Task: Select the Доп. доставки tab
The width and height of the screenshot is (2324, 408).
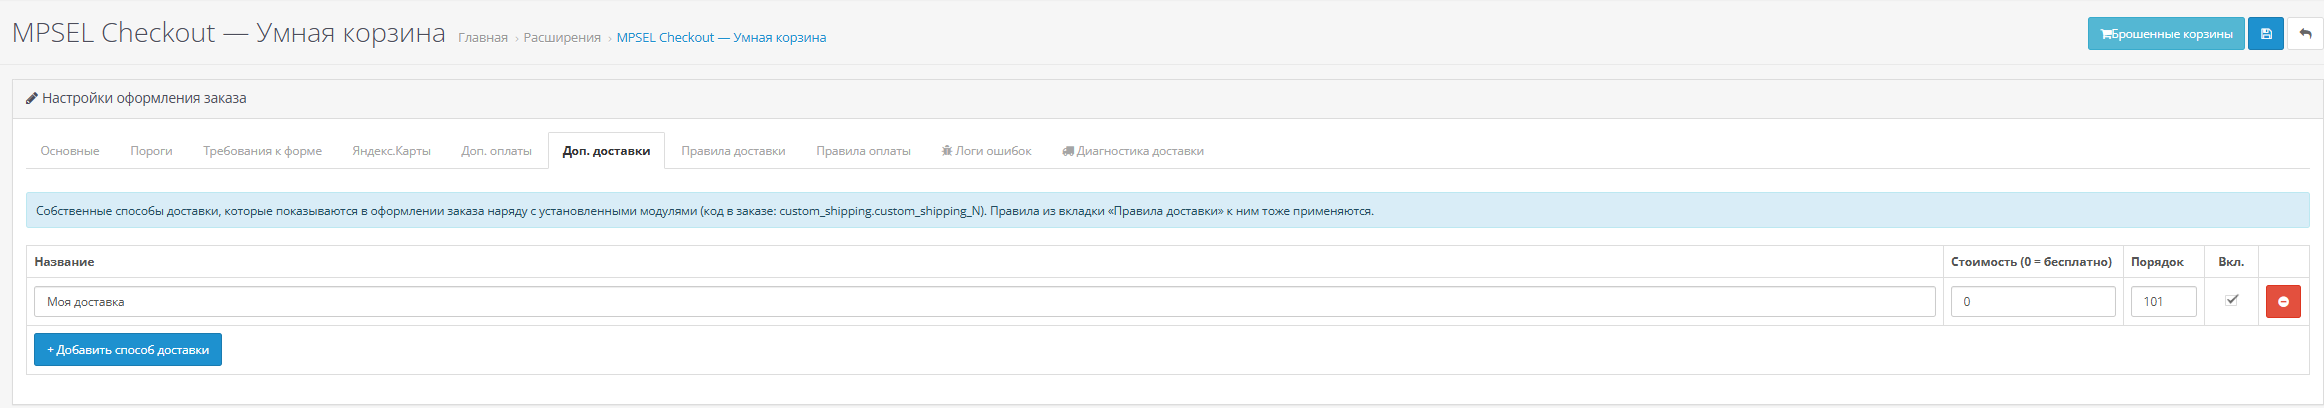Action: (606, 151)
